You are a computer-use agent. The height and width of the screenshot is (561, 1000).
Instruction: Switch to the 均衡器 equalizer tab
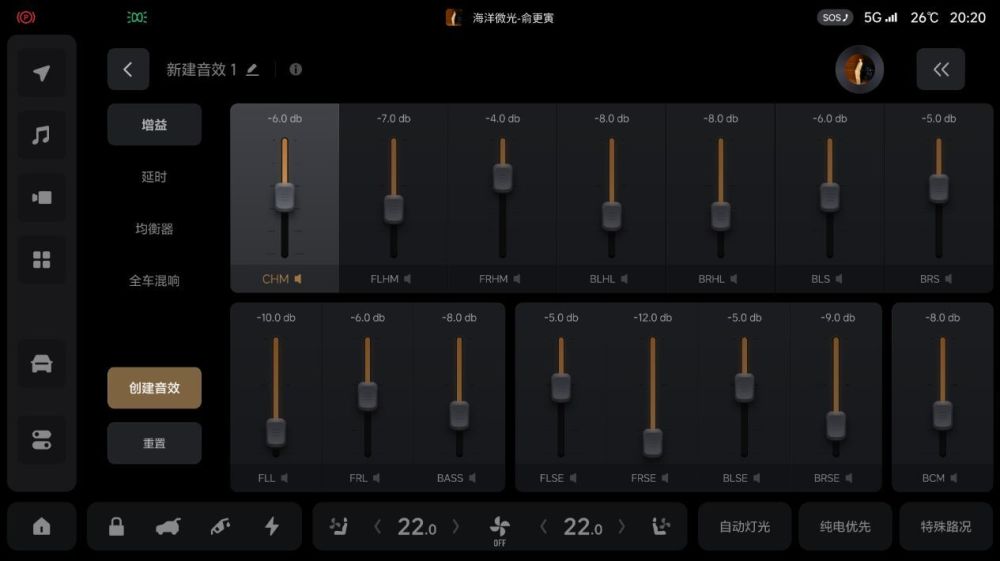pos(154,229)
